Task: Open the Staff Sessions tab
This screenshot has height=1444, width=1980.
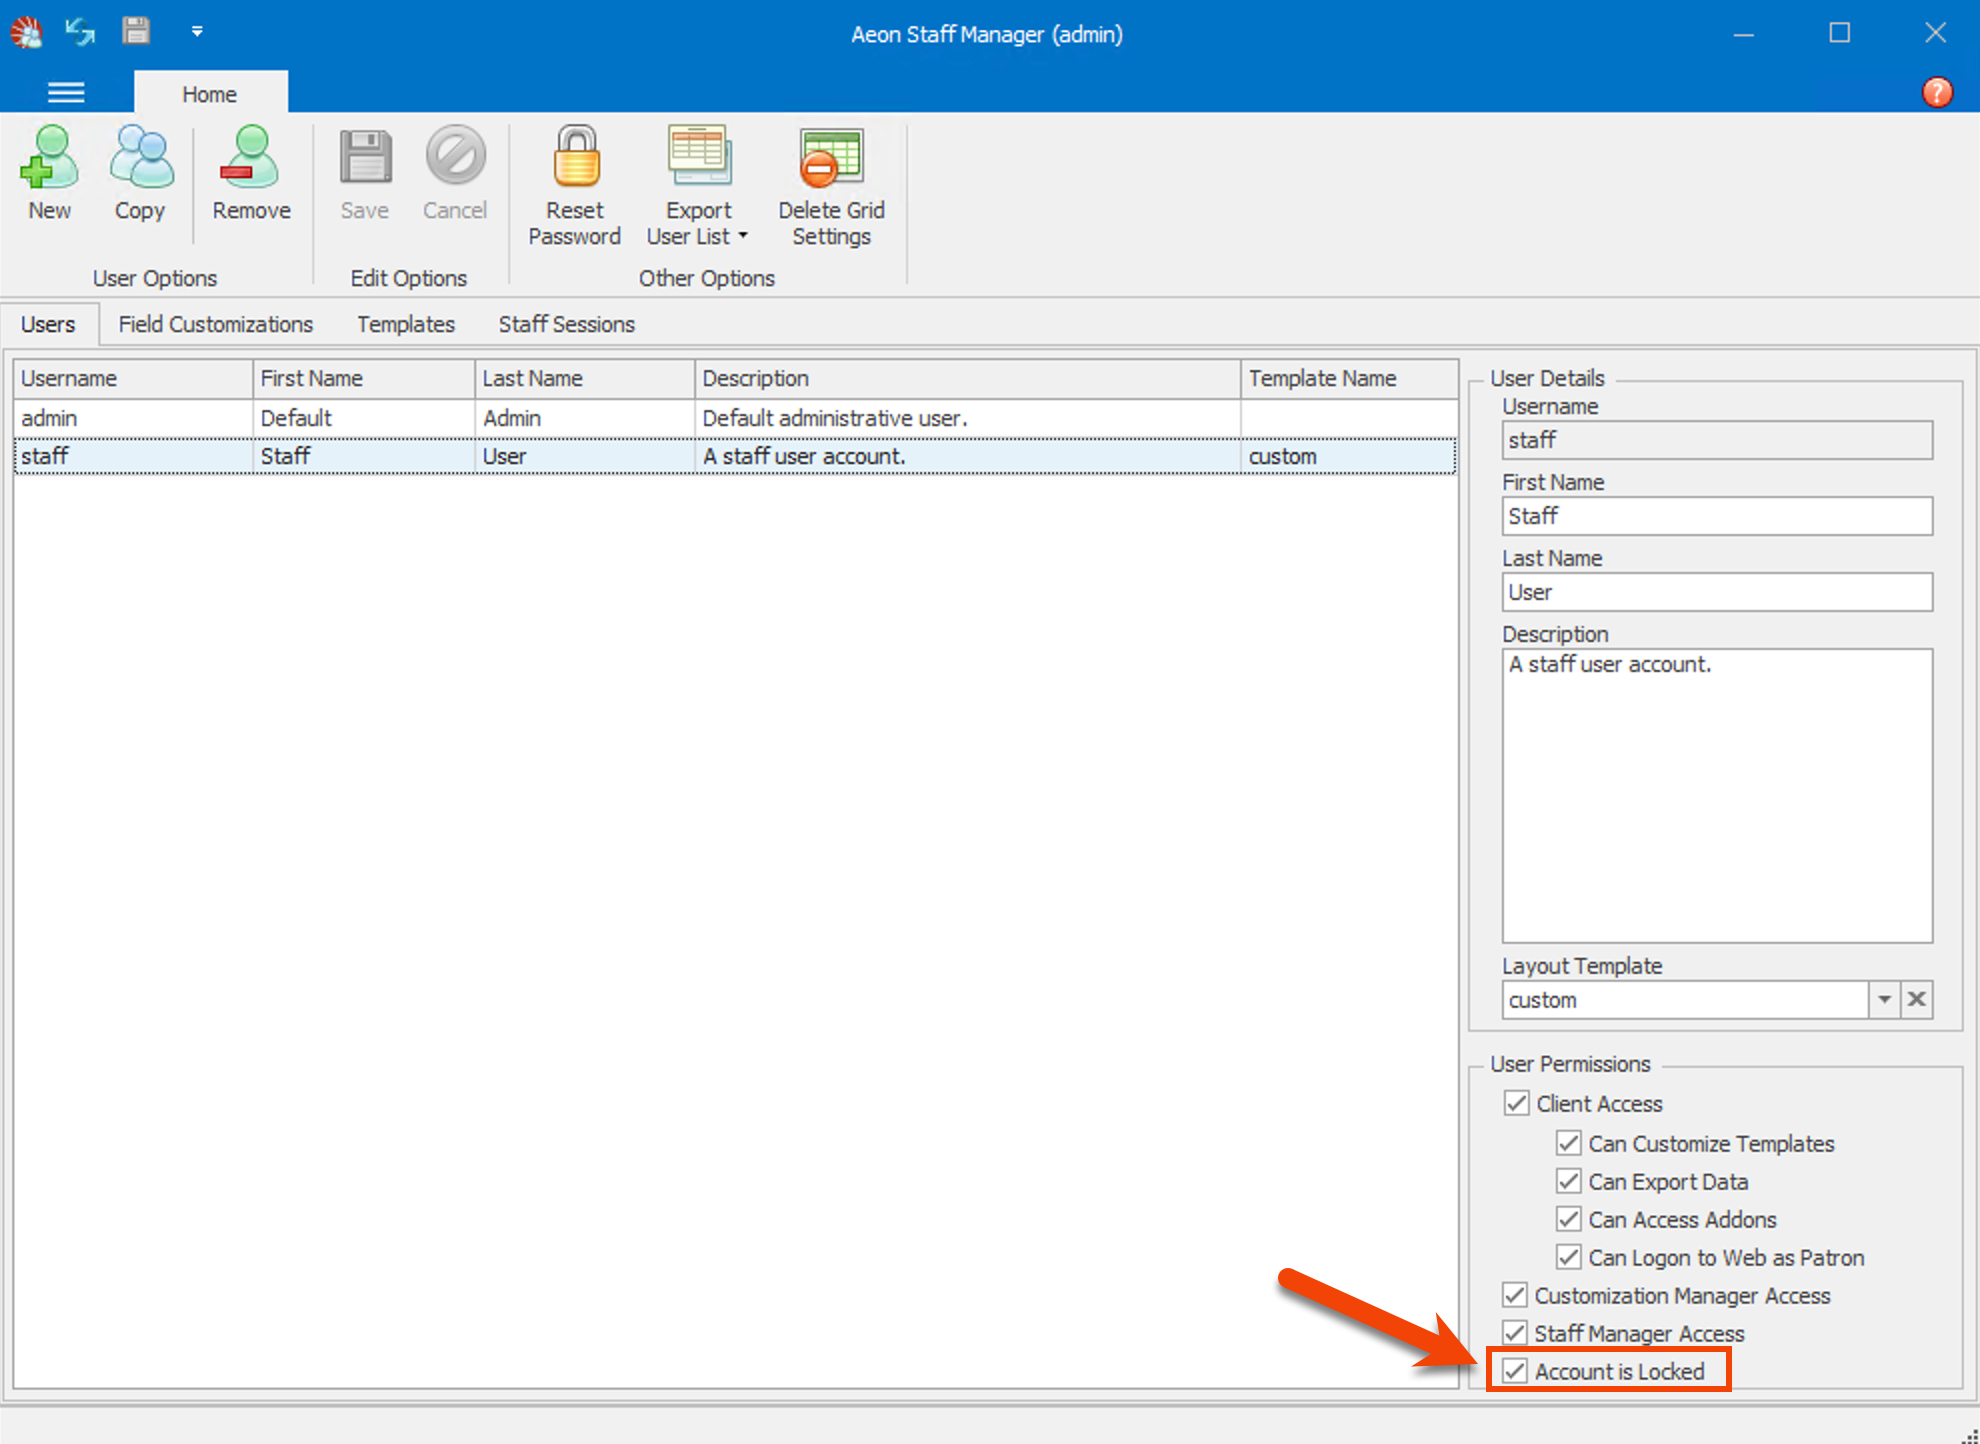Action: pyautogui.click(x=566, y=324)
